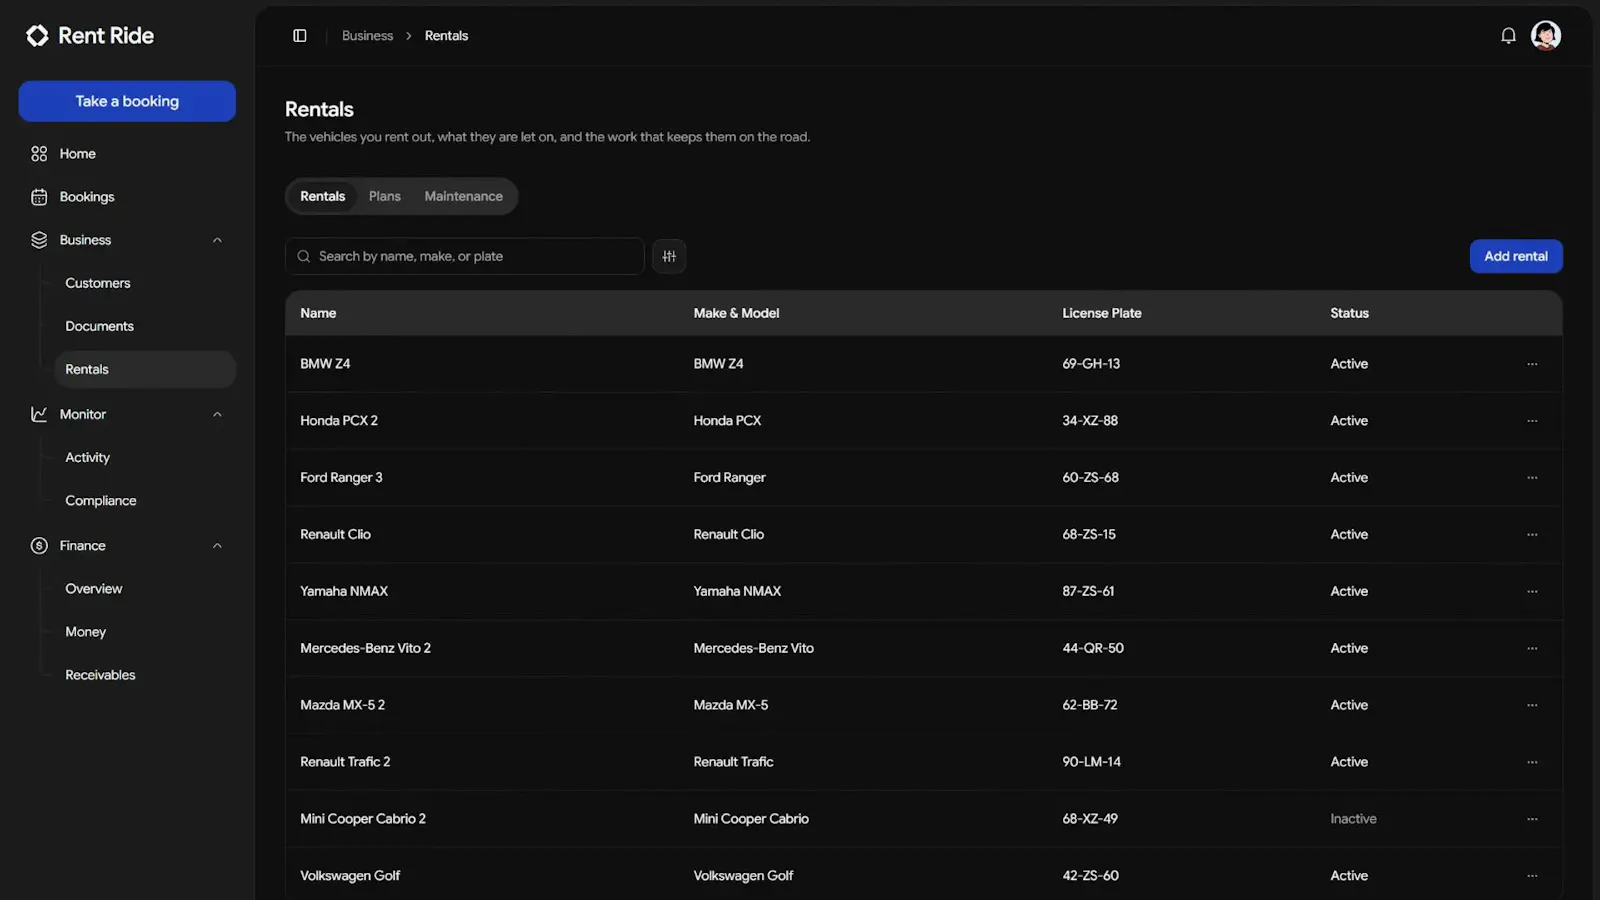Open row actions for Renault Trafic 2
Screen dimensions: 1600x900
coord(1532,762)
